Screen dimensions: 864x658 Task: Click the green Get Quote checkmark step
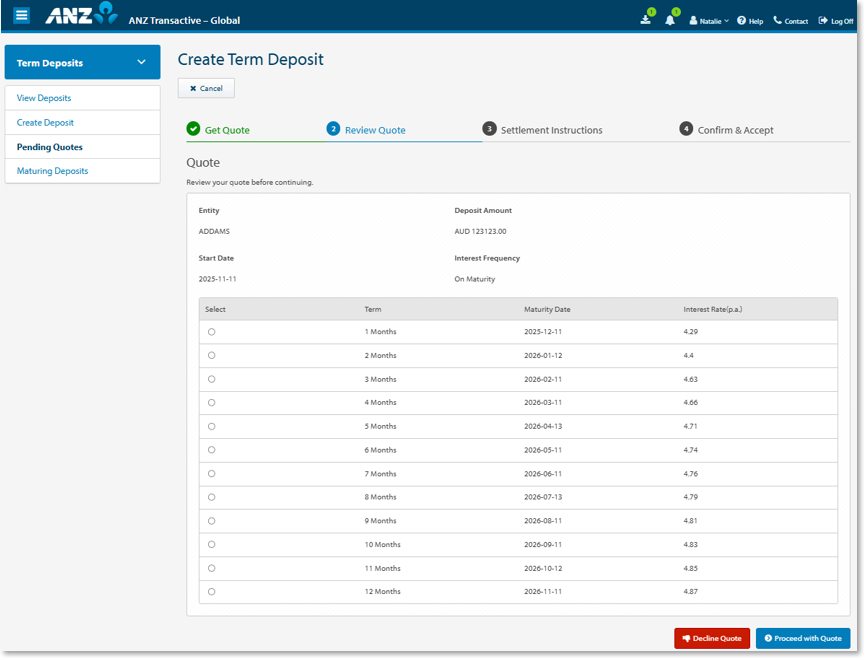tap(193, 129)
